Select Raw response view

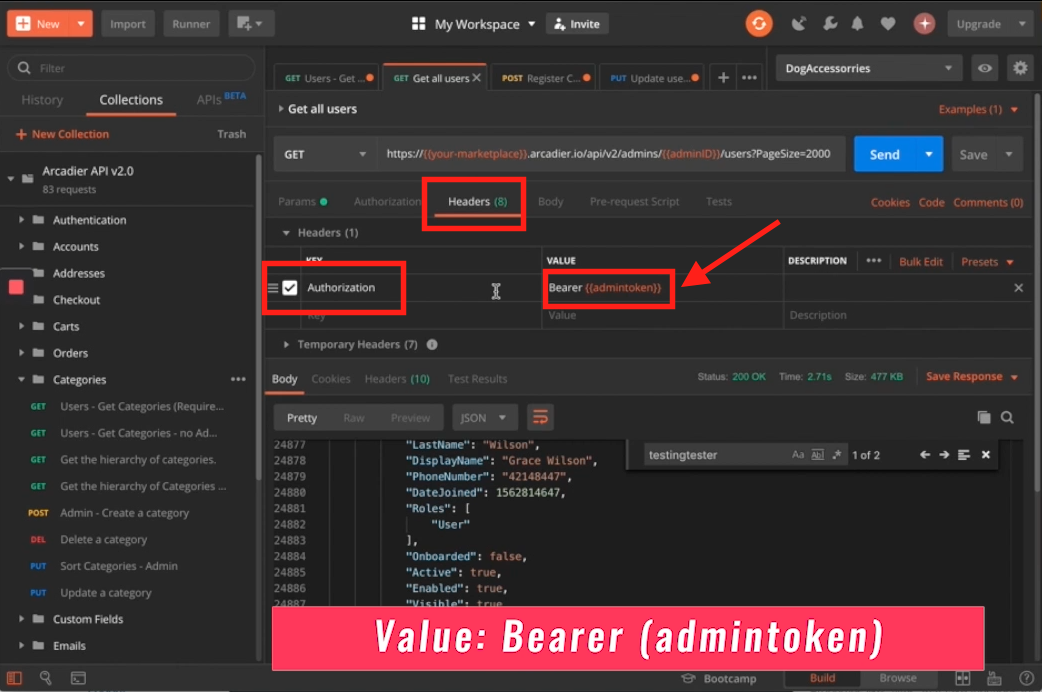tap(354, 417)
